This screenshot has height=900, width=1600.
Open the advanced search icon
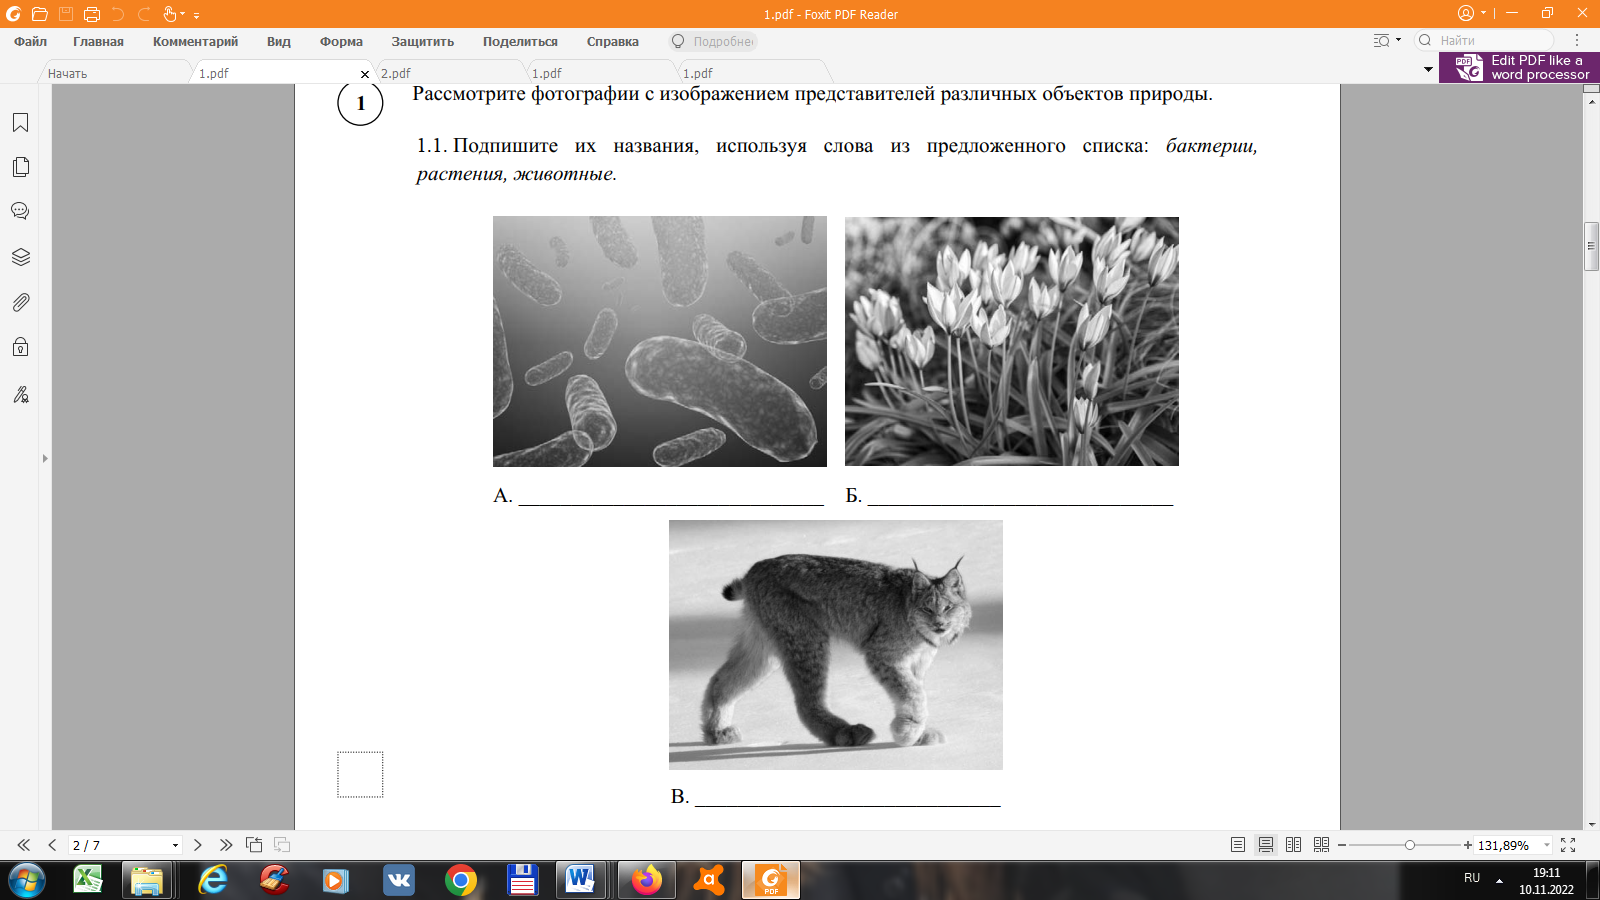tap(1382, 41)
